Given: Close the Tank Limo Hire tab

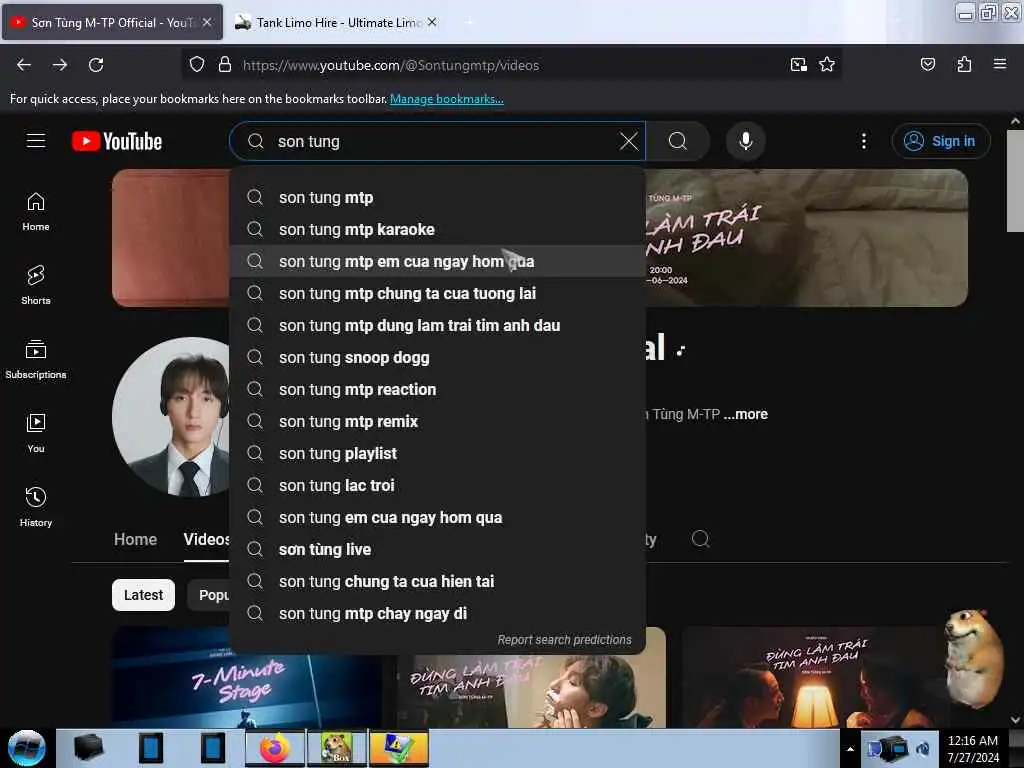Looking at the screenshot, I should click(432, 22).
